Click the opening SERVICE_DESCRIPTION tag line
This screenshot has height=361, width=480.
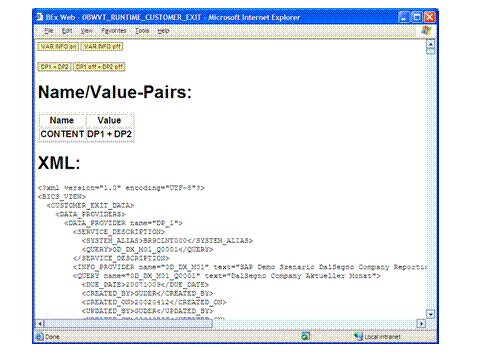(x=119, y=232)
